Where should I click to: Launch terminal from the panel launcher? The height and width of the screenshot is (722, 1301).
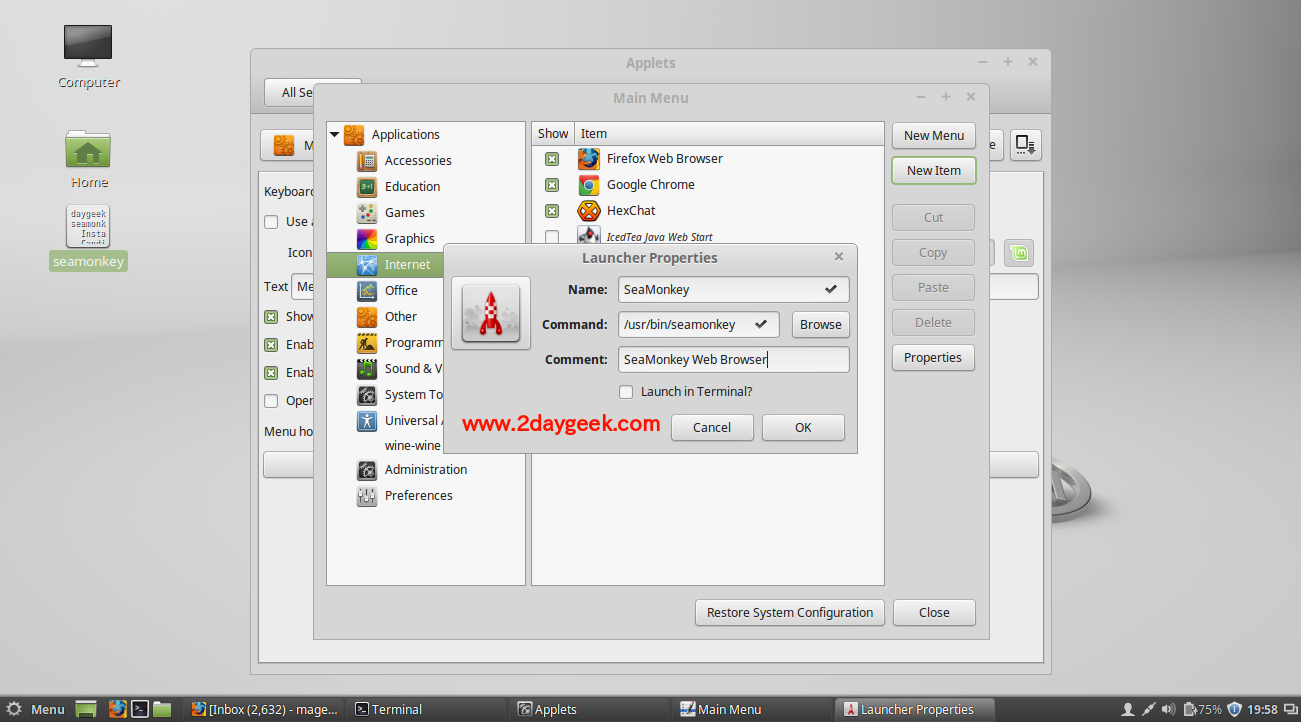coord(140,709)
